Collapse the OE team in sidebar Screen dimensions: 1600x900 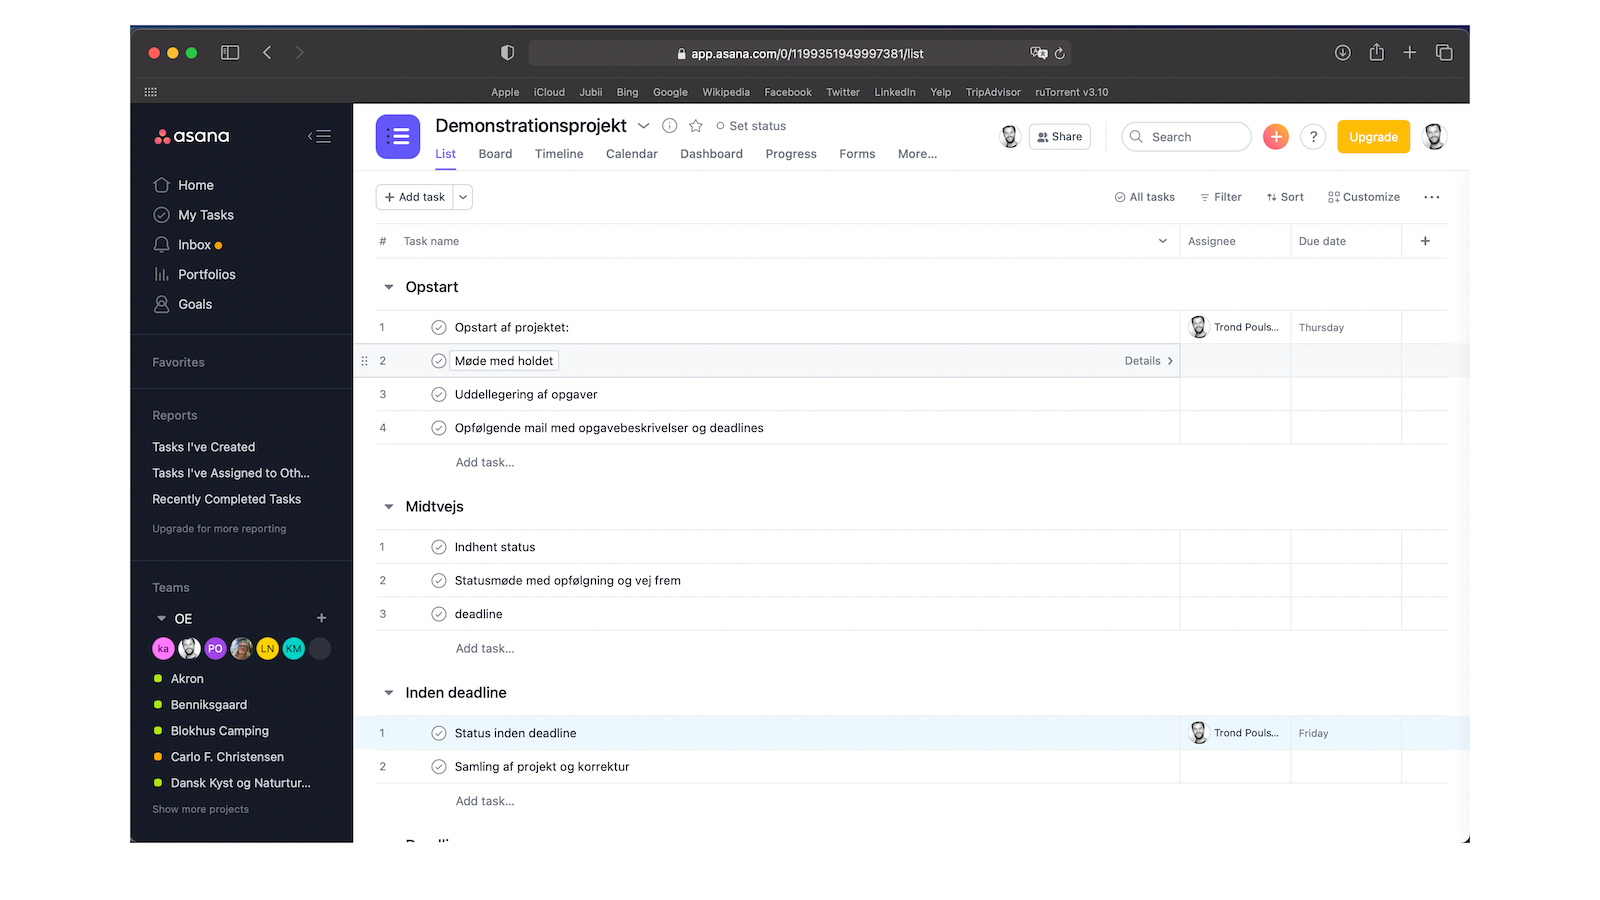160,618
